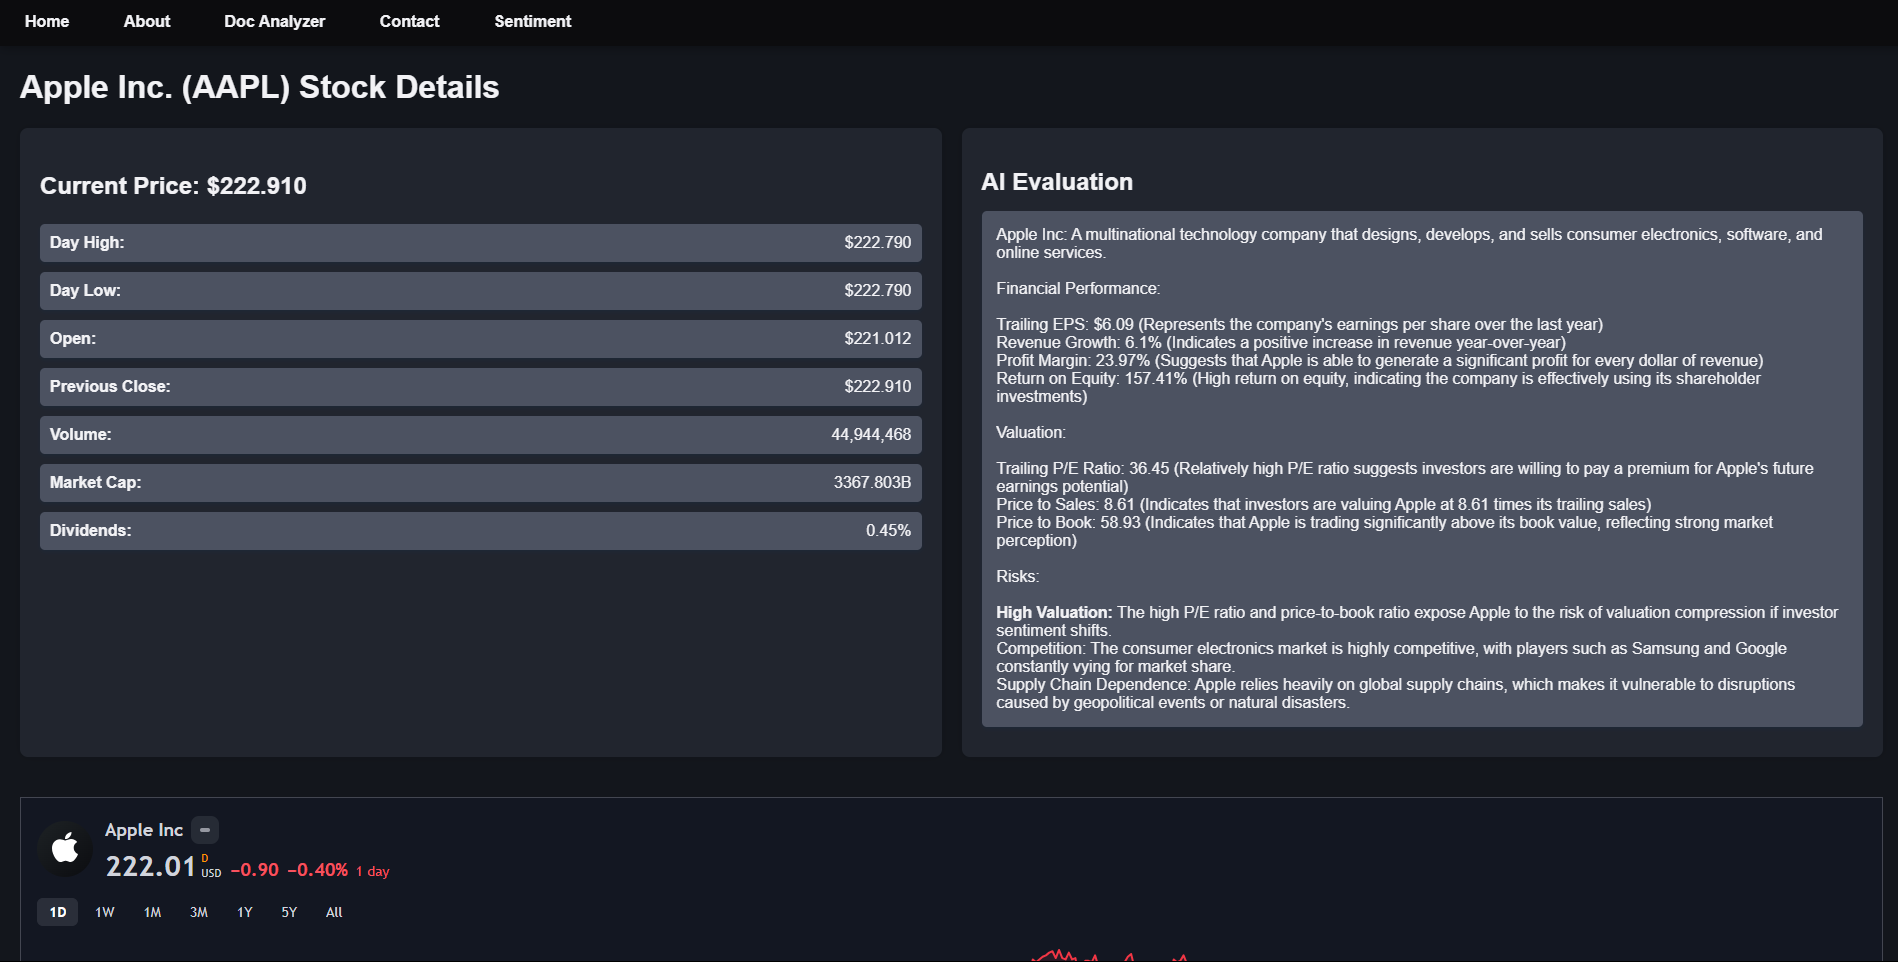Switch chart to 1W range

pyautogui.click(x=105, y=912)
